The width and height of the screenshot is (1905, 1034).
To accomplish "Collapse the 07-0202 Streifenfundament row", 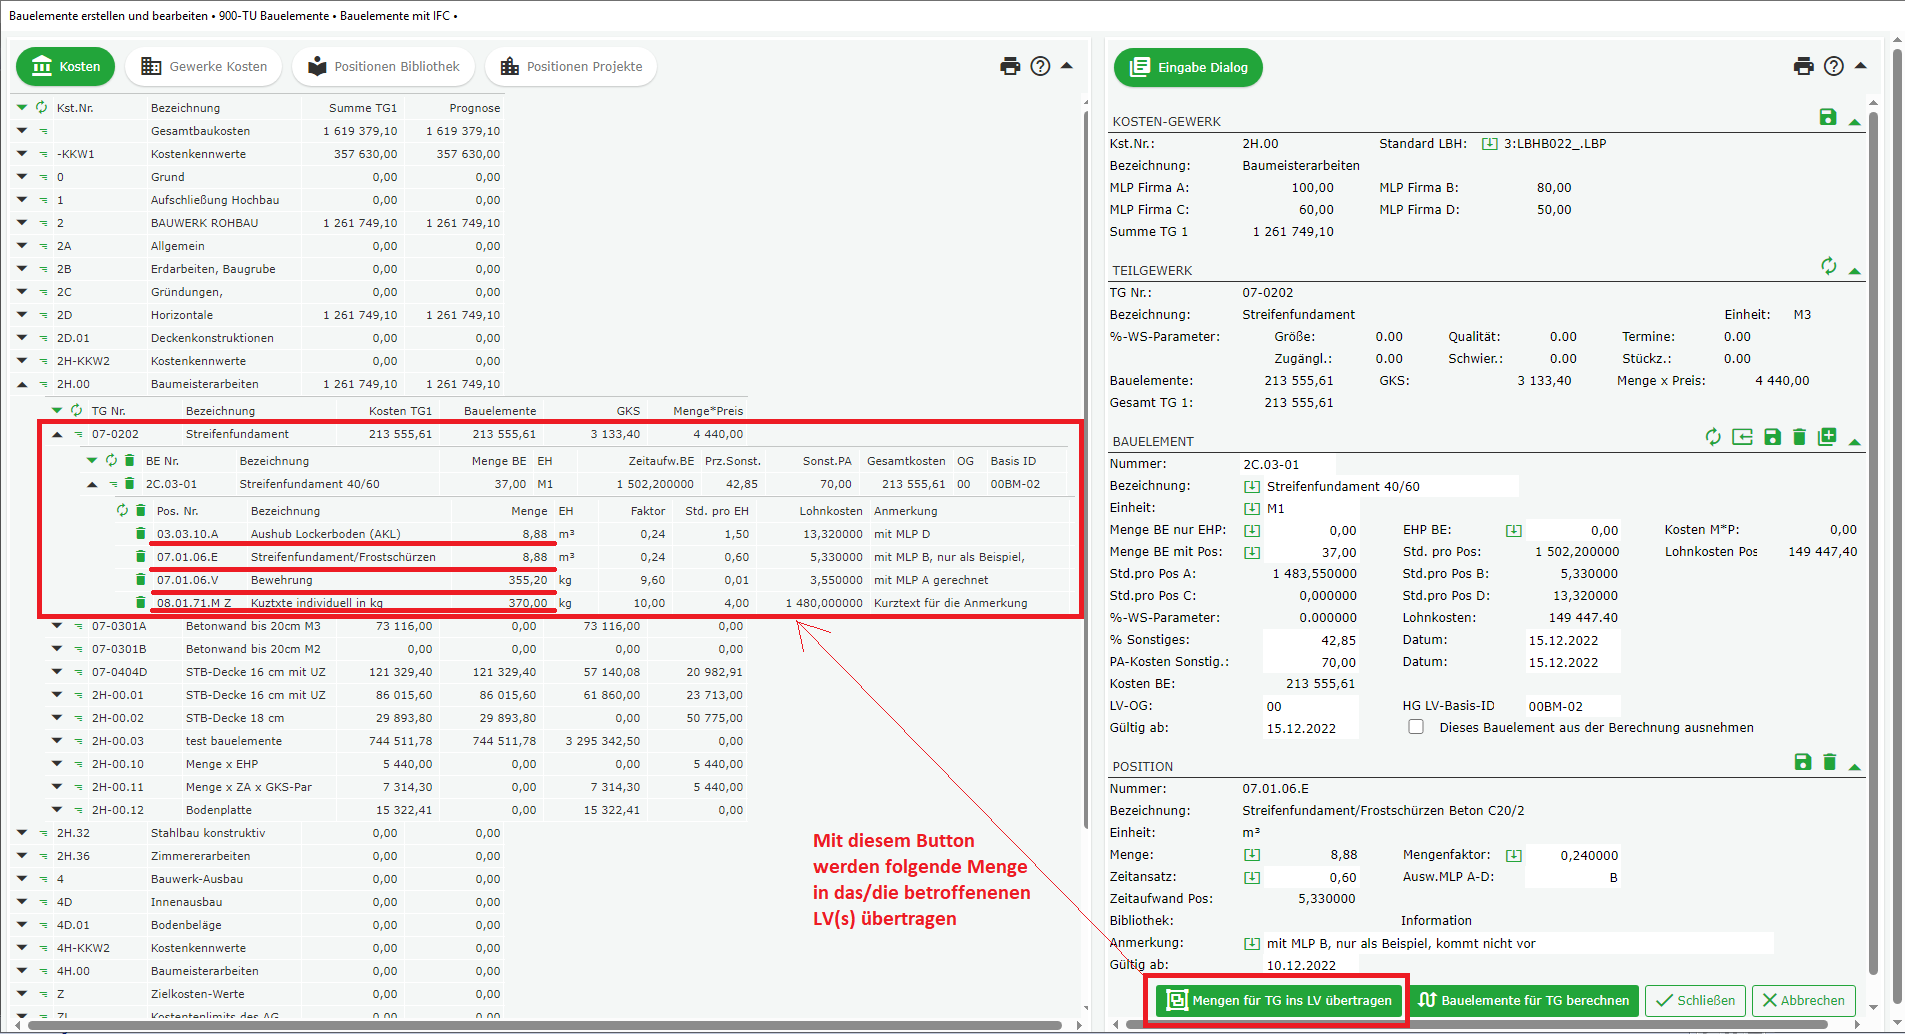I will (x=57, y=434).
